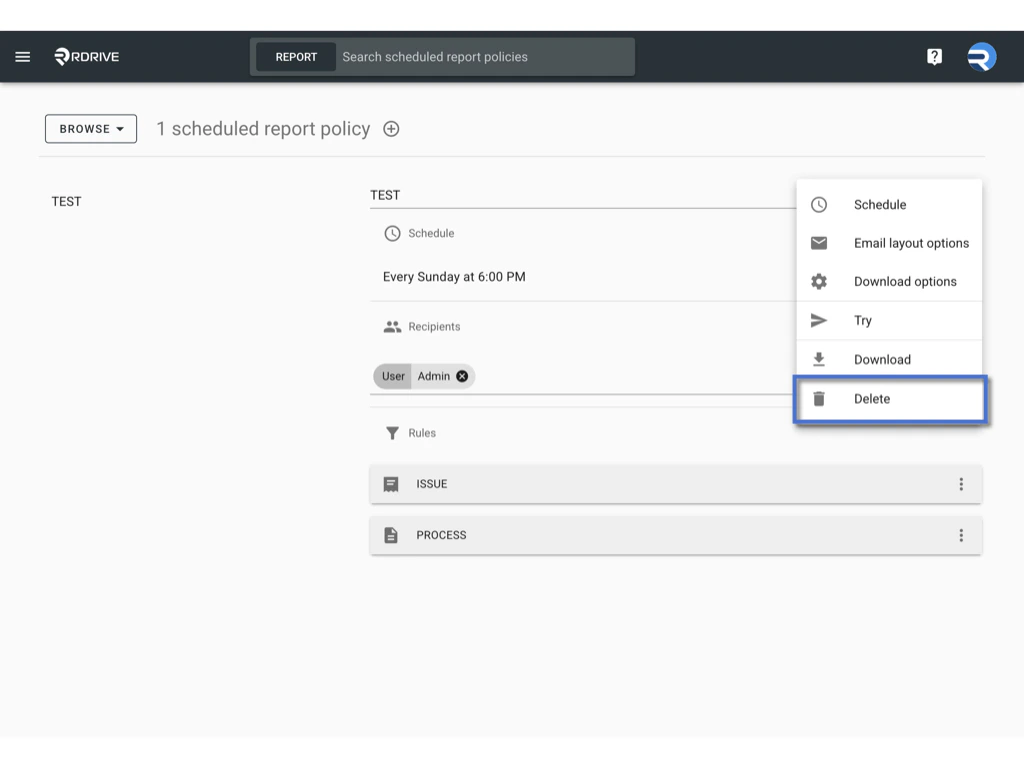
Task: Click the Schedule clock icon in the menu
Action: (x=818, y=204)
